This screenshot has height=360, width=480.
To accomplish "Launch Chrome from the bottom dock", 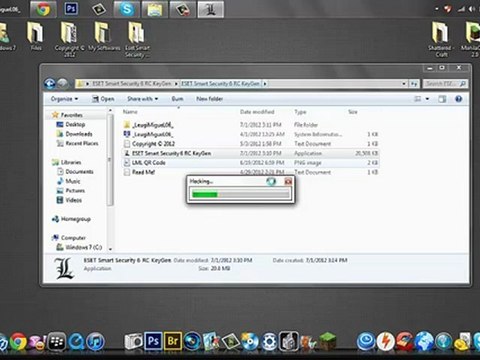I will [x=18, y=341].
